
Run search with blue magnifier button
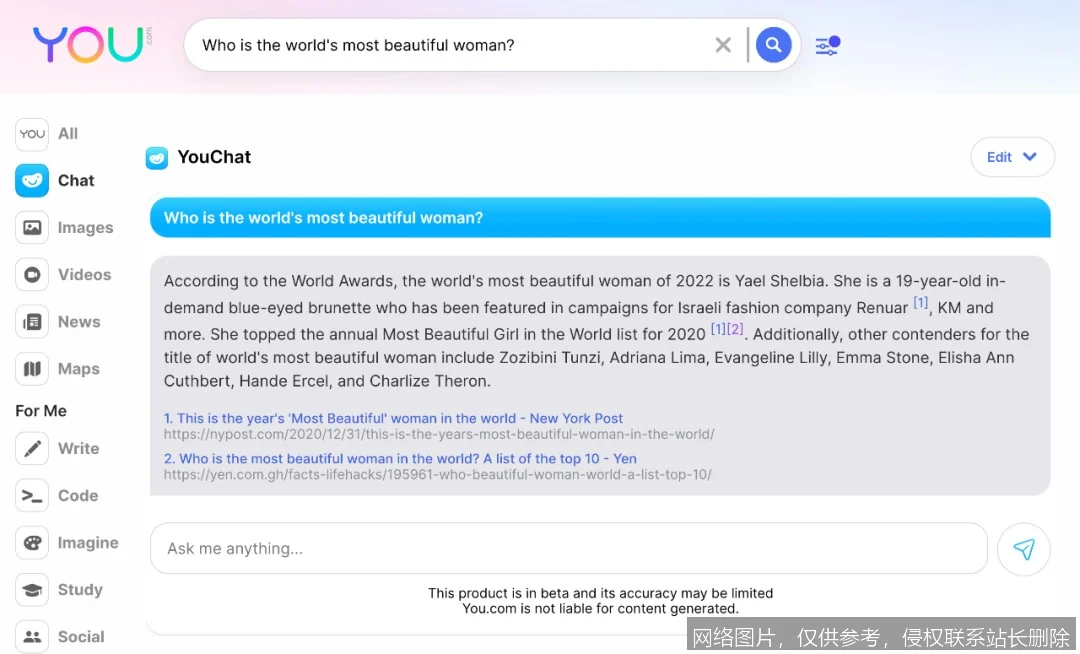pyautogui.click(x=773, y=45)
